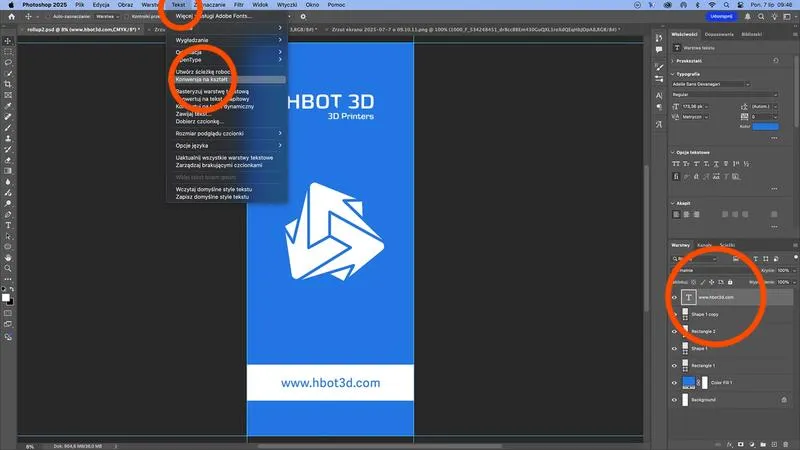Switch to the Kanały tab
Image resolution: width=800 pixels, height=450 pixels.
705,245
